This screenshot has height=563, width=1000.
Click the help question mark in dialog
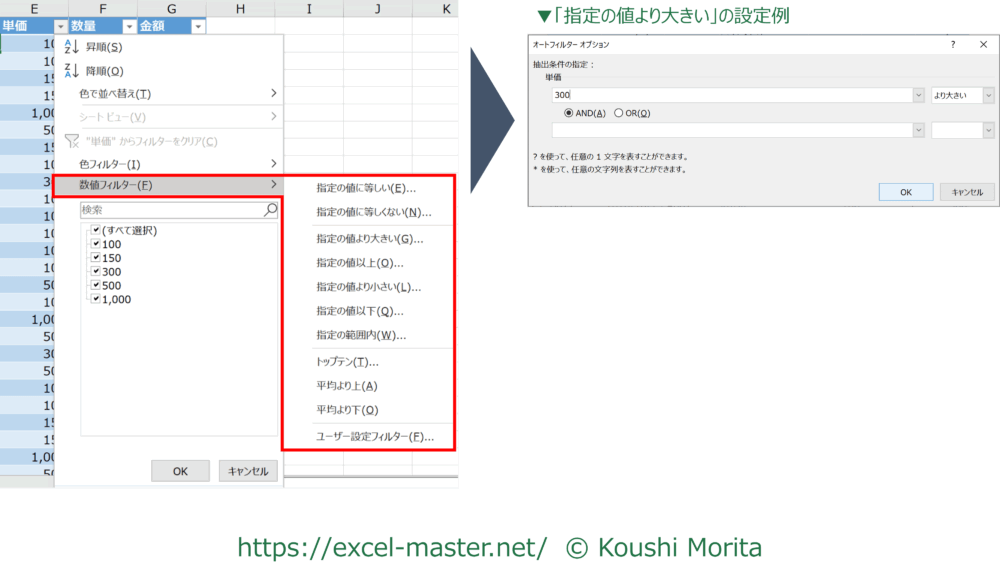953,45
